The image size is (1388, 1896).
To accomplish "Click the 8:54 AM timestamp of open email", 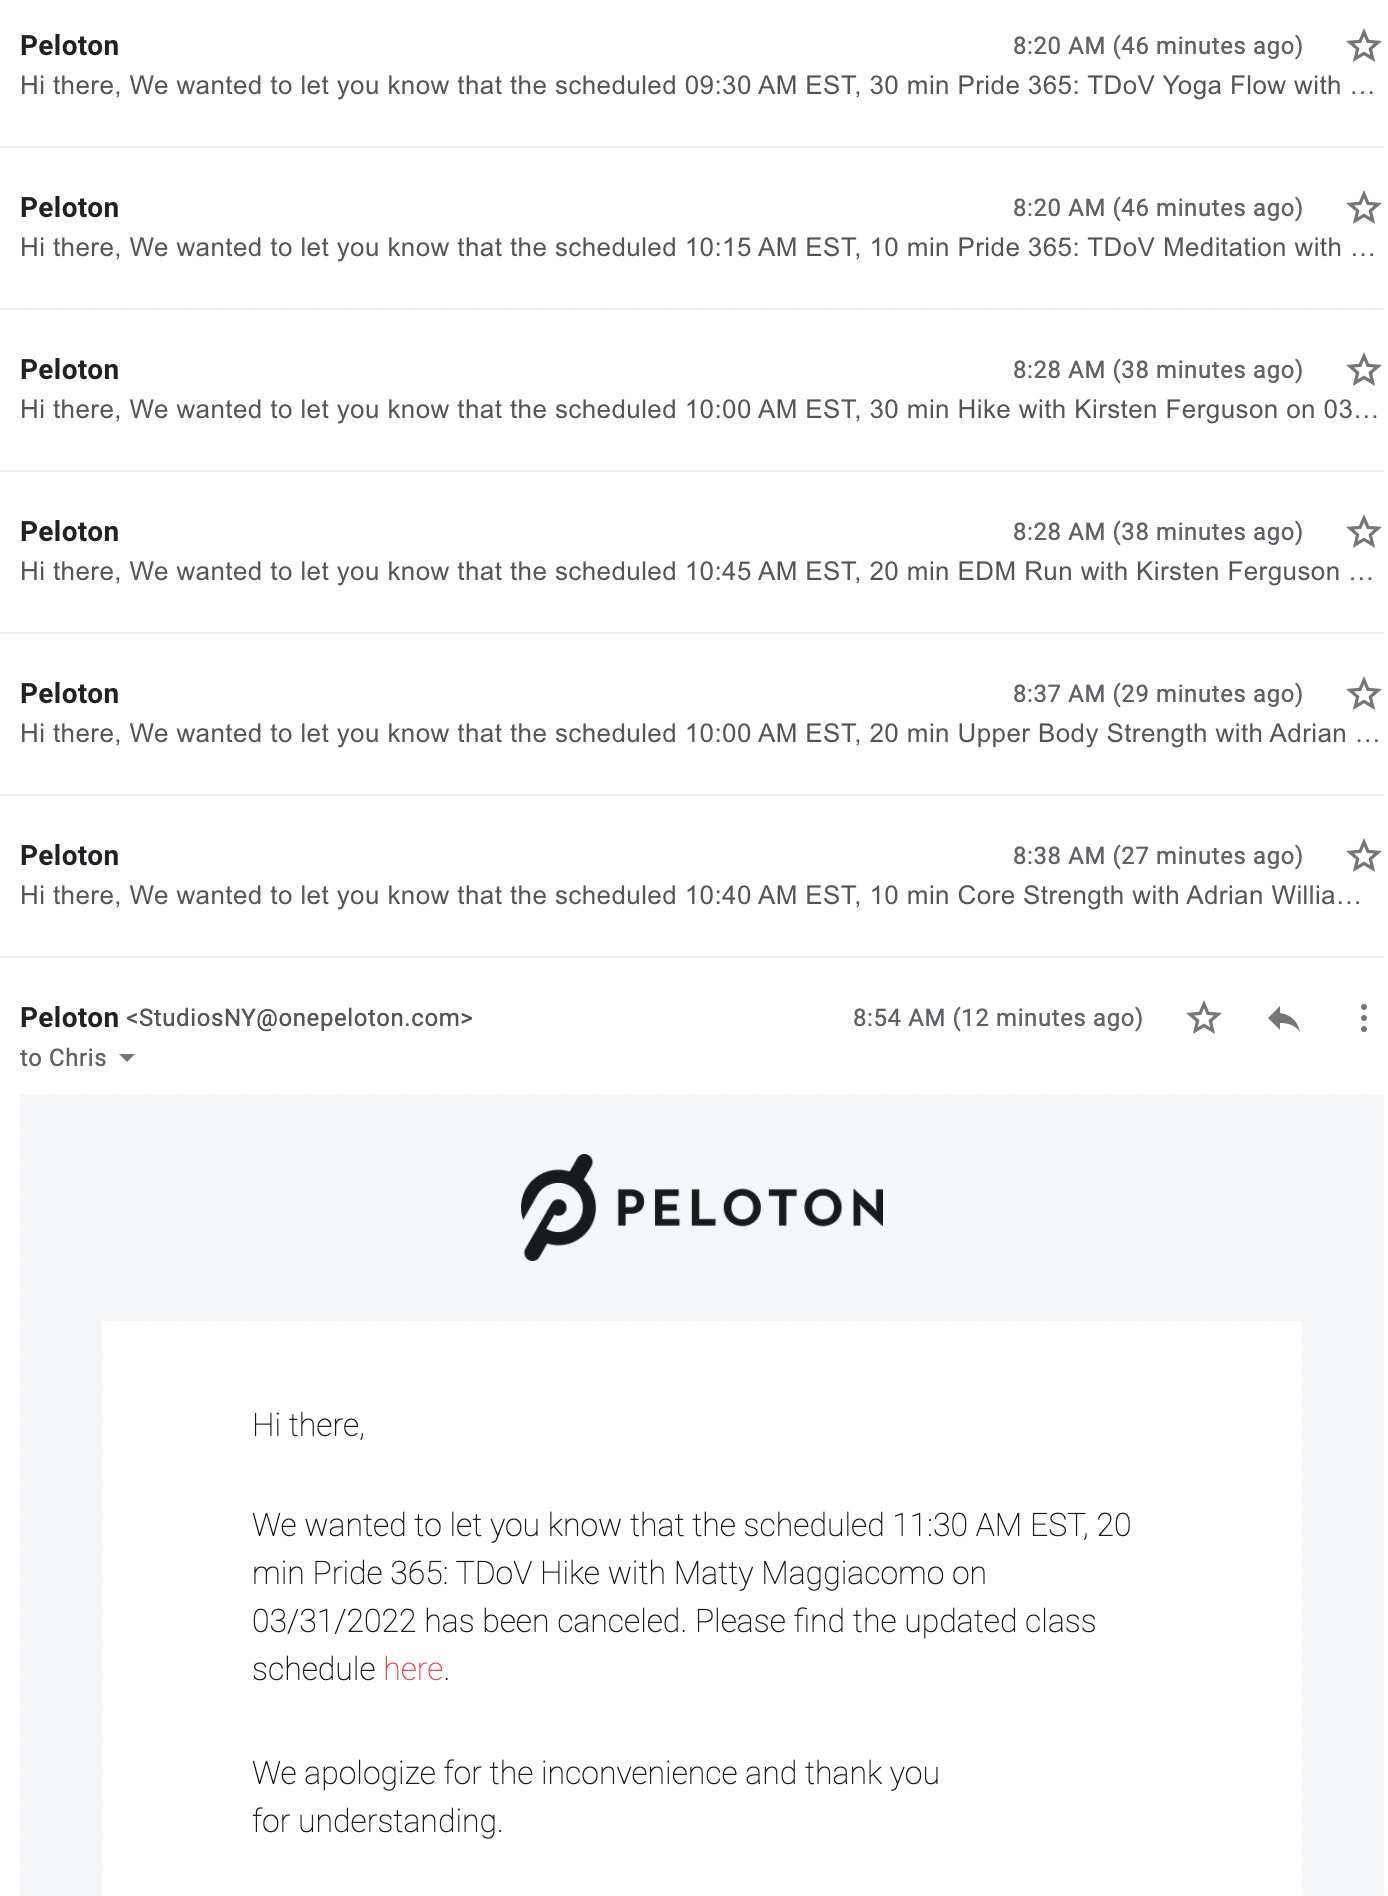I will pos(997,1018).
